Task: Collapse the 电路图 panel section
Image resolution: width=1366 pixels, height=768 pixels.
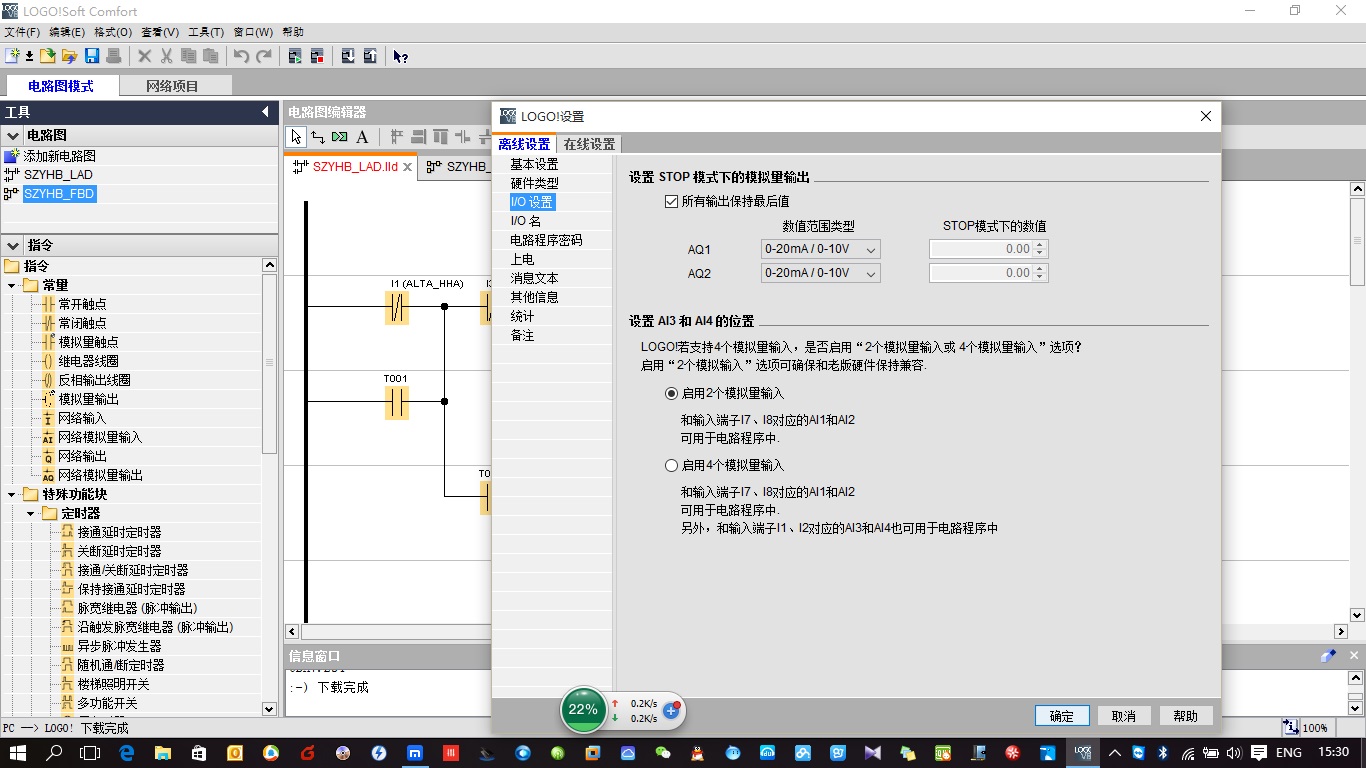Action: [13, 135]
